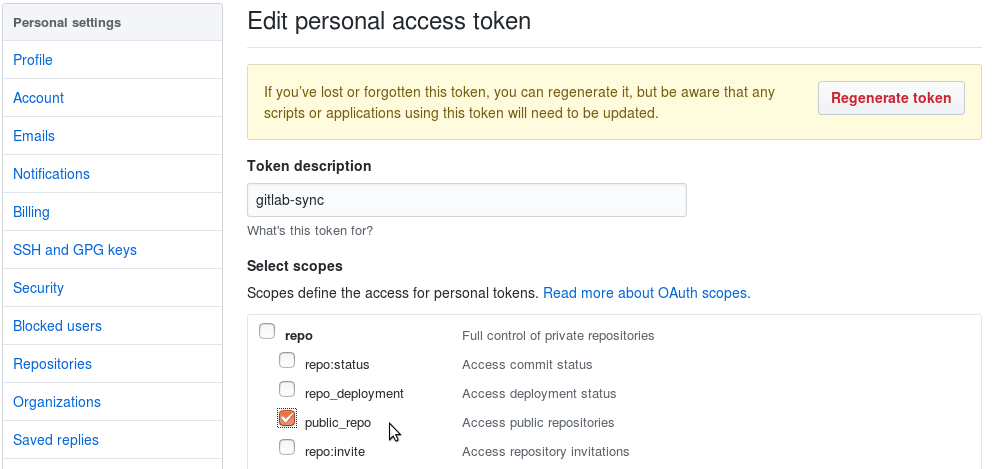Enable the repo:status scope checkbox
Viewport: 995px width, 469px height.
[287, 361]
